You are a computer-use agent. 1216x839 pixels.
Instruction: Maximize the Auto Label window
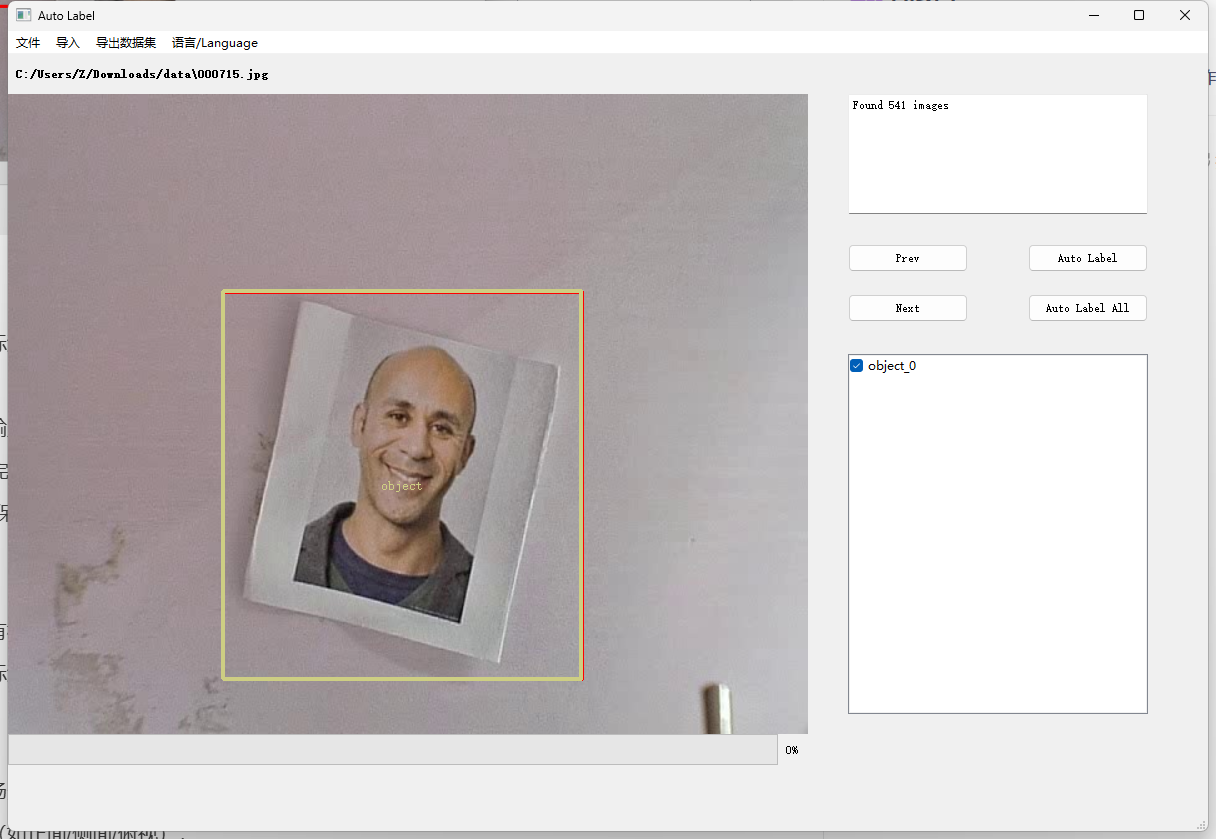point(1139,15)
